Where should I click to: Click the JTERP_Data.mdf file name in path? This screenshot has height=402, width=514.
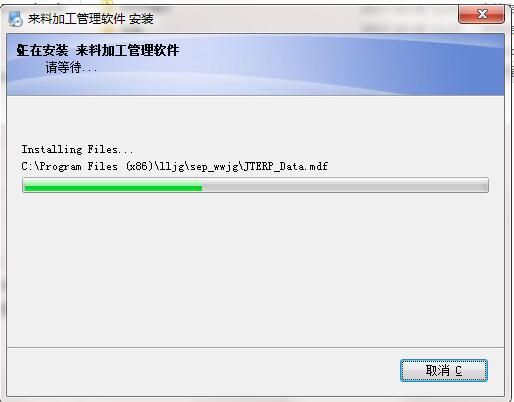click(286, 166)
